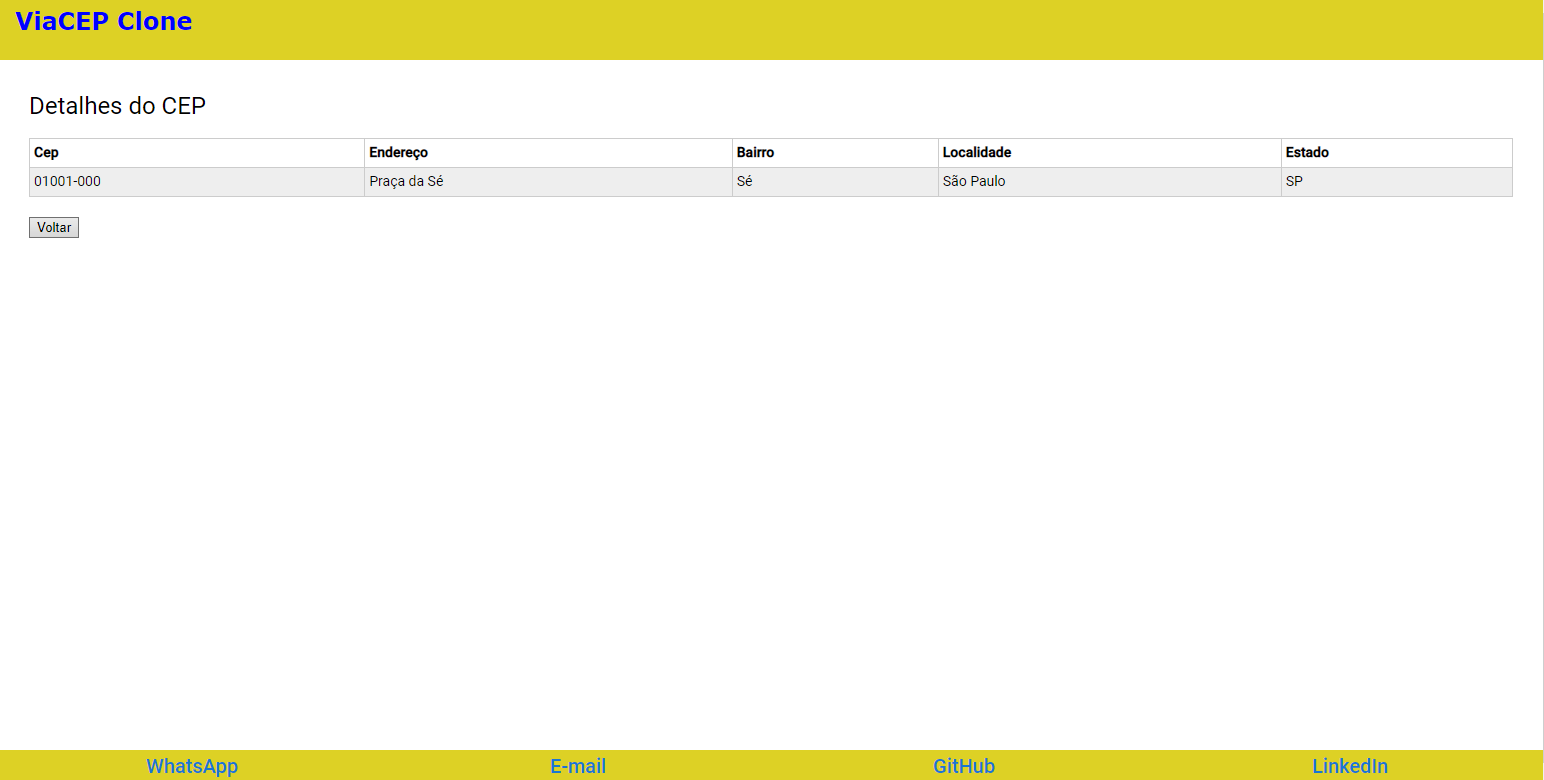The image size is (1544, 780).
Task: Select the Estado column header
Action: tap(1307, 152)
